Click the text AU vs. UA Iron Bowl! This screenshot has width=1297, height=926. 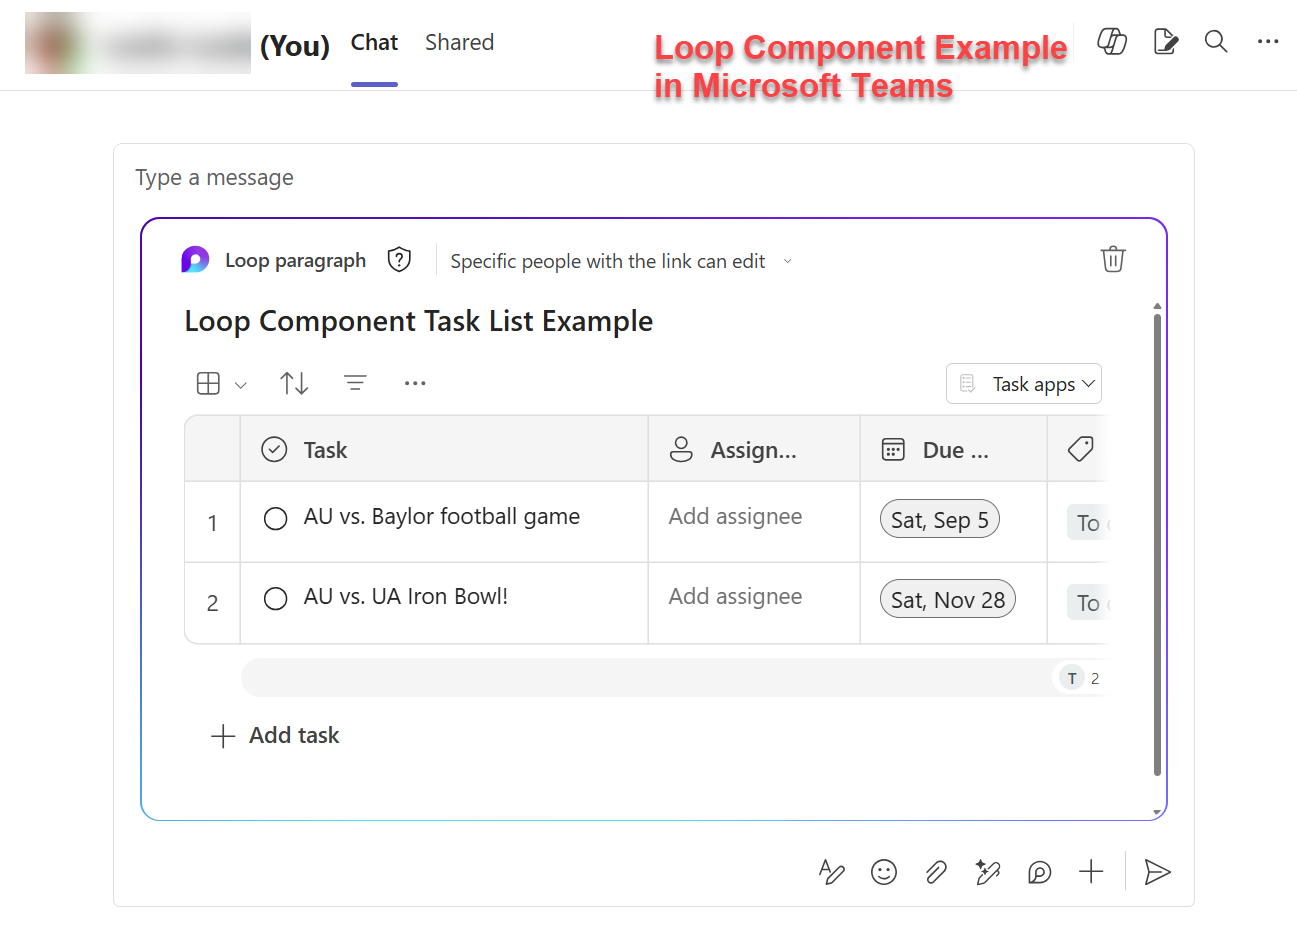[406, 596]
